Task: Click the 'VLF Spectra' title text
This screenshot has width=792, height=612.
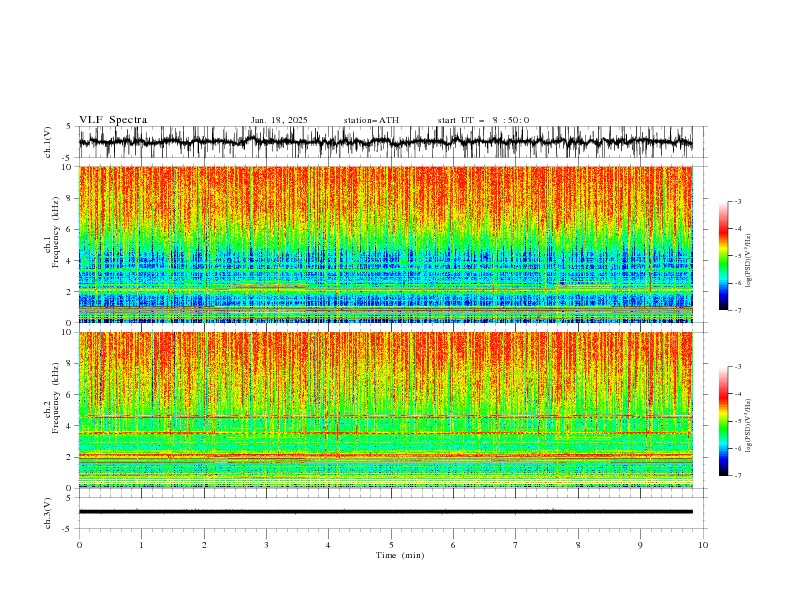Action: click(x=113, y=120)
